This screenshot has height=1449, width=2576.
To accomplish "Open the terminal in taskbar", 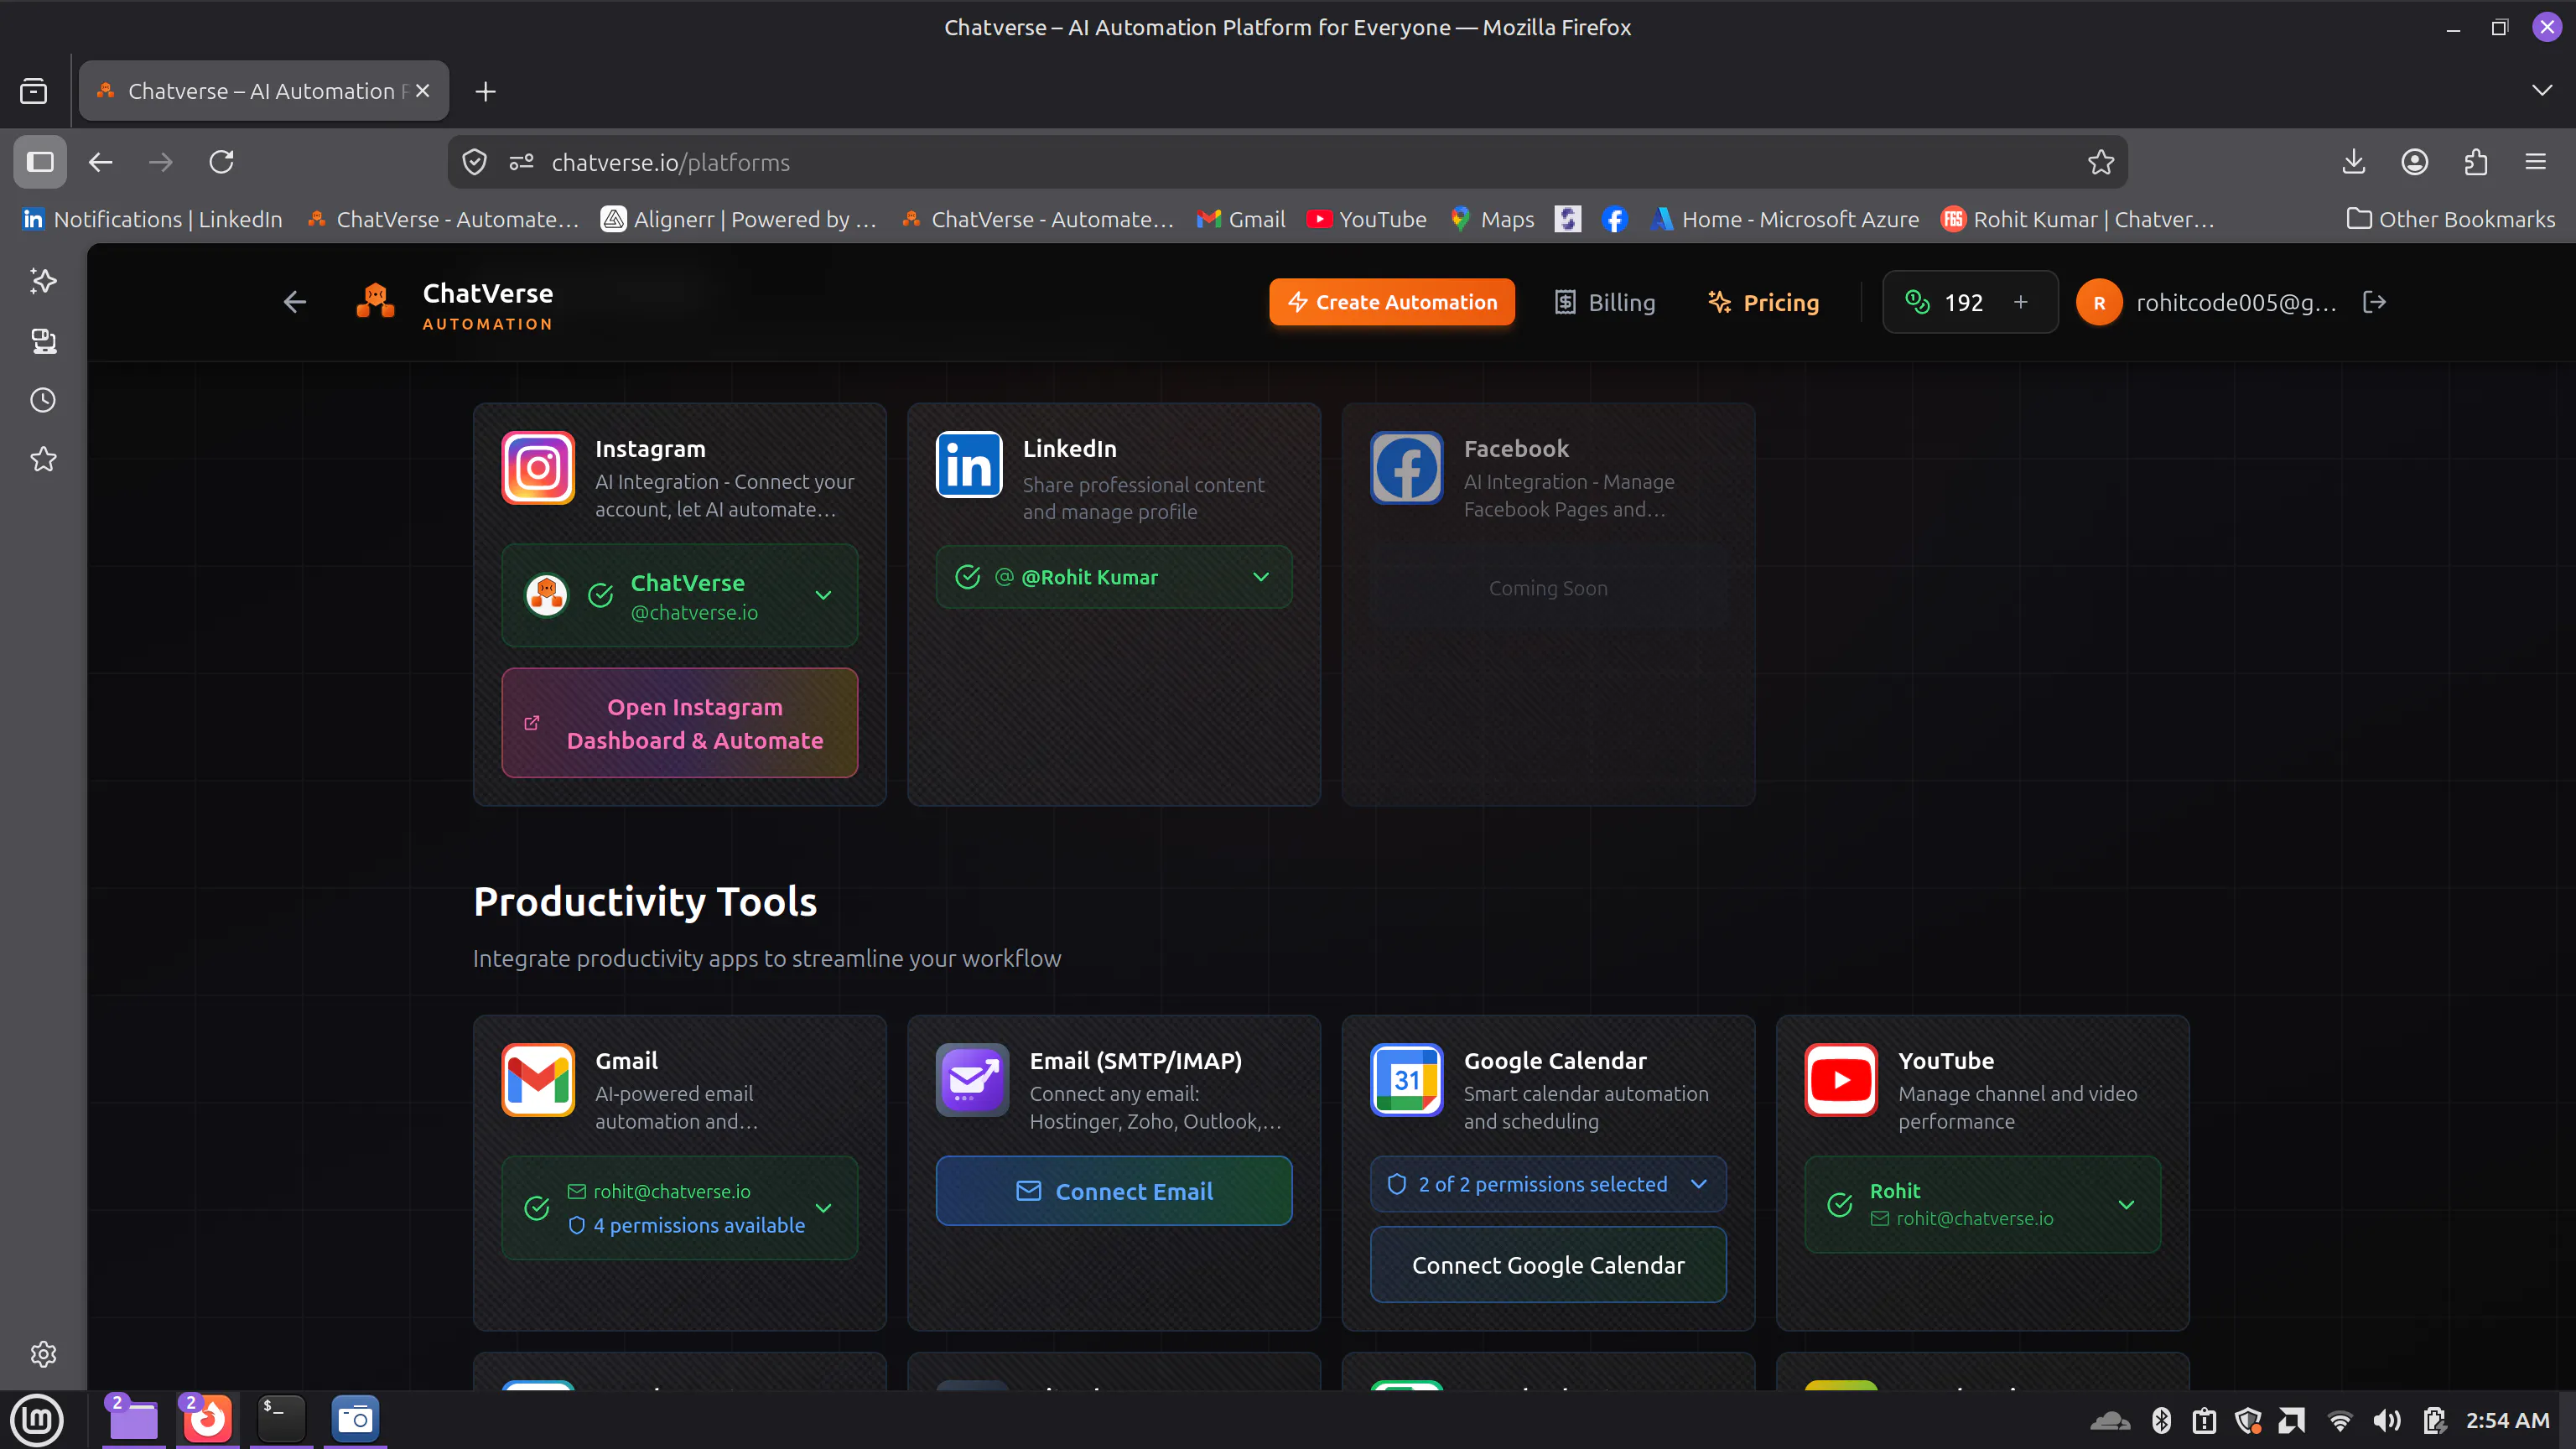I will tap(281, 1420).
